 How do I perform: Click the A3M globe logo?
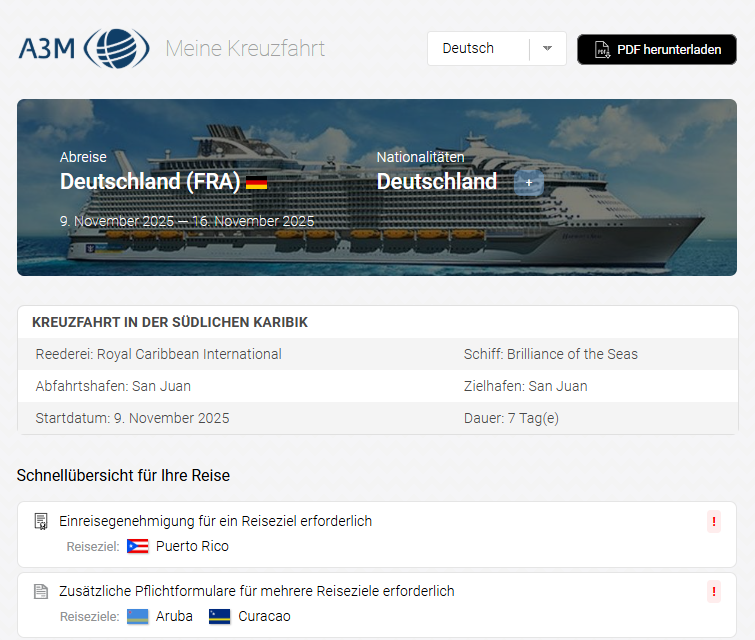84,48
